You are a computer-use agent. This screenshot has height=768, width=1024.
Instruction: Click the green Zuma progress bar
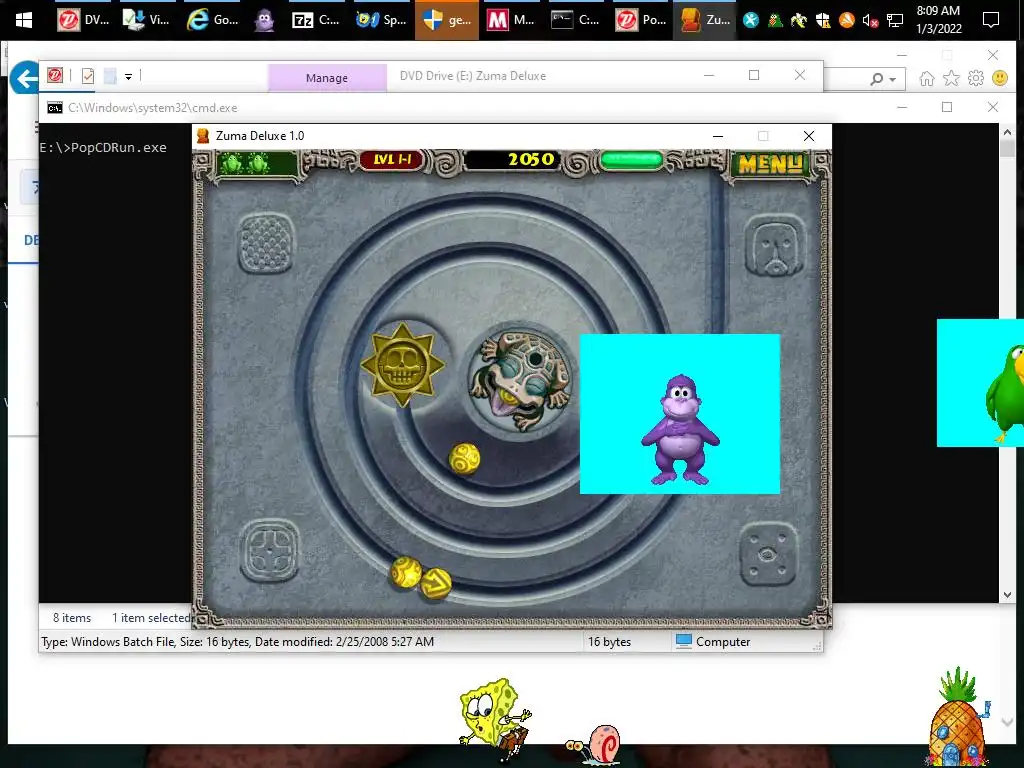tap(632, 159)
